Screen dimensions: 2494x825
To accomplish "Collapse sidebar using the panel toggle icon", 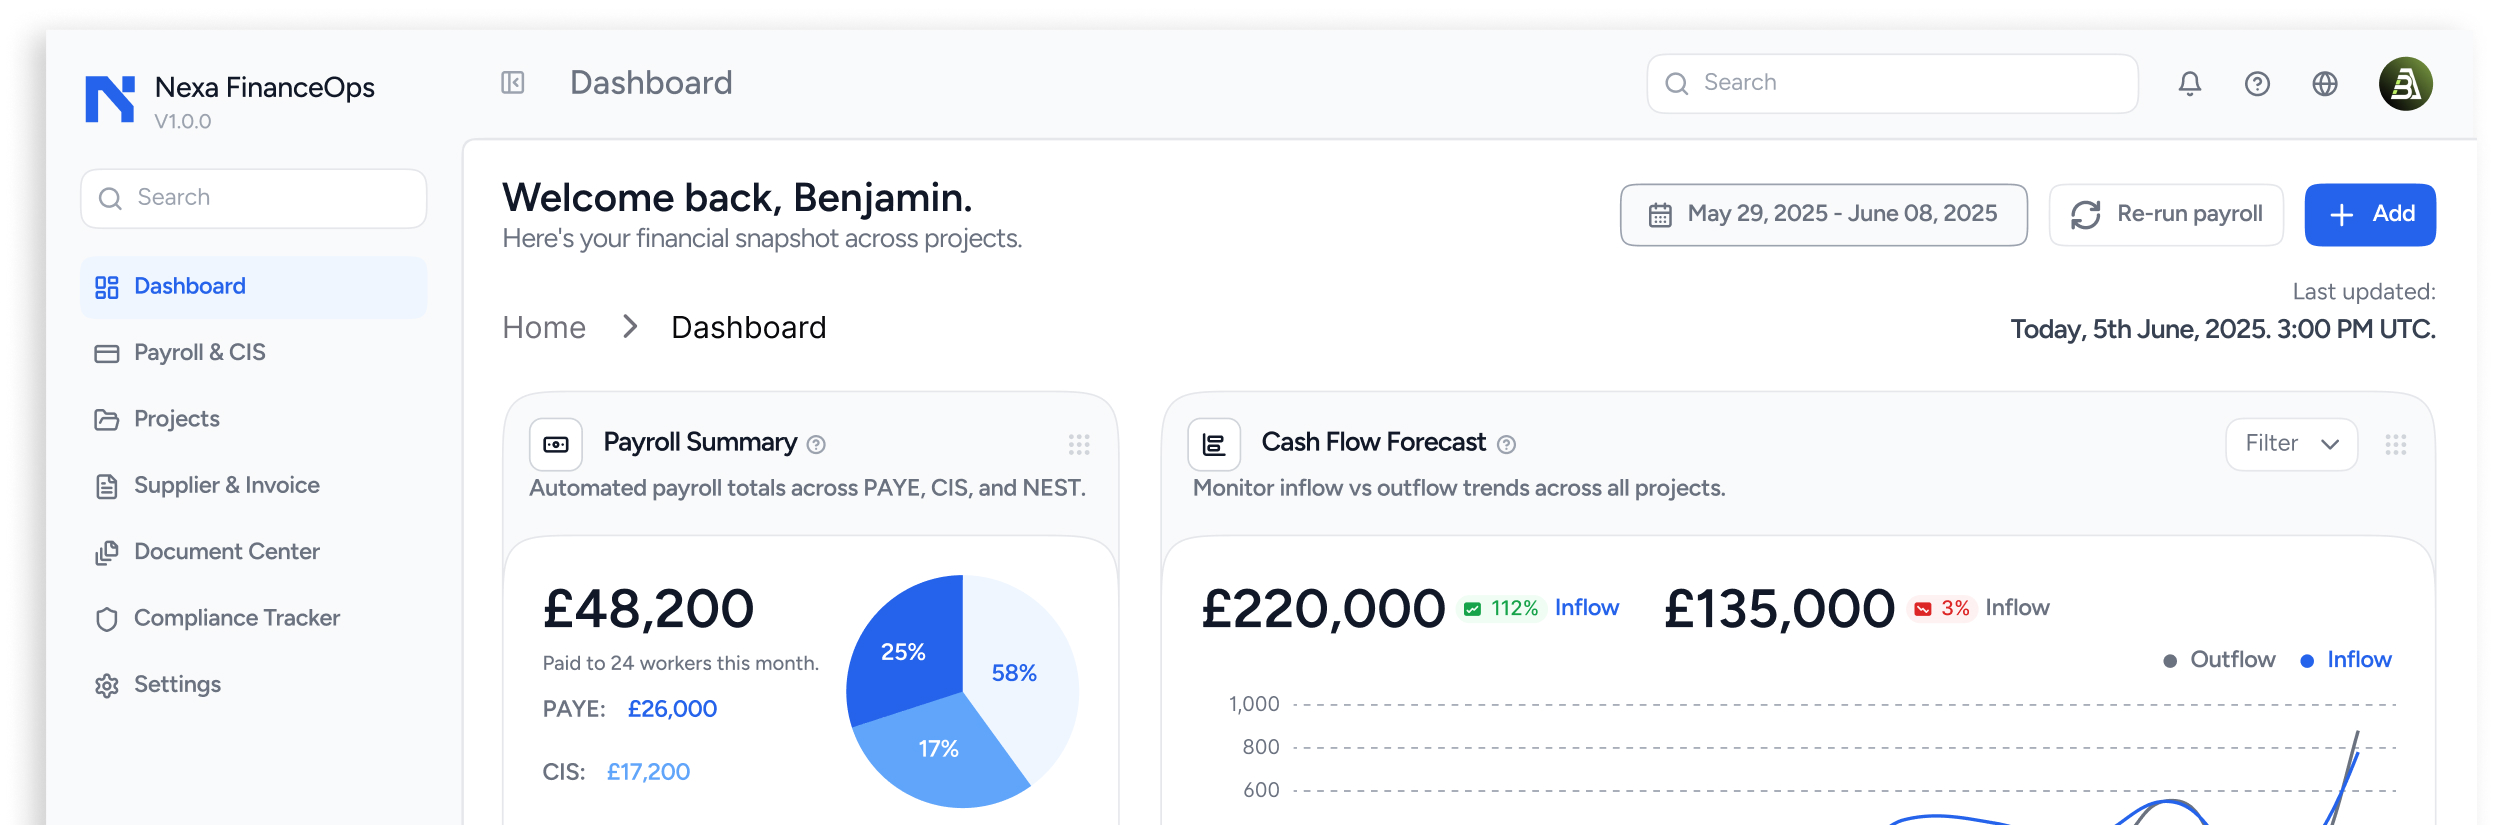I will coord(512,83).
